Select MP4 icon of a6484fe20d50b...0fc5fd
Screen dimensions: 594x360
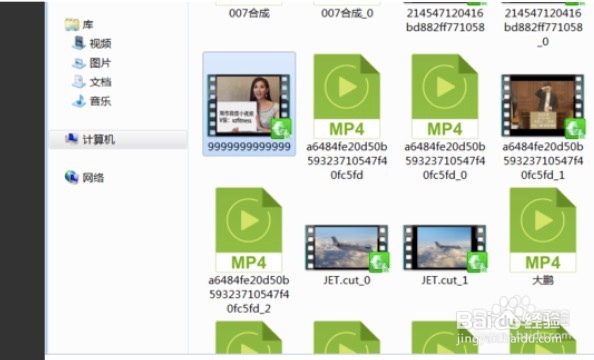pos(347,96)
